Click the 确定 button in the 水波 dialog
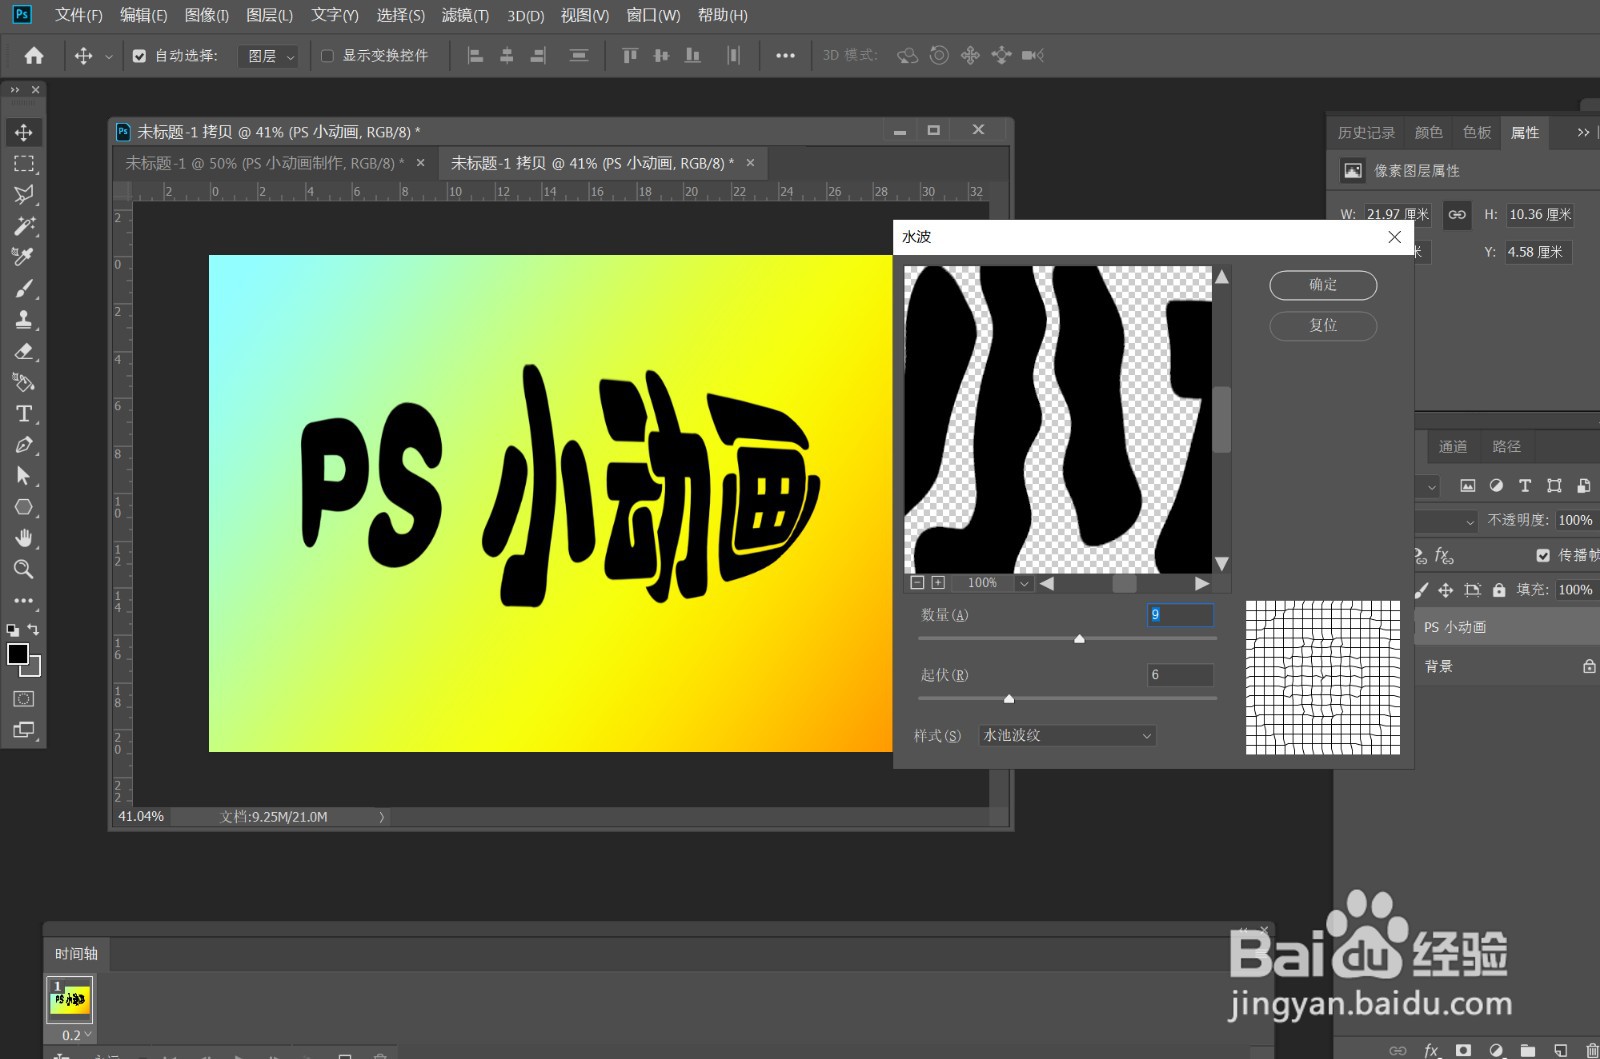 tap(1323, 285)
